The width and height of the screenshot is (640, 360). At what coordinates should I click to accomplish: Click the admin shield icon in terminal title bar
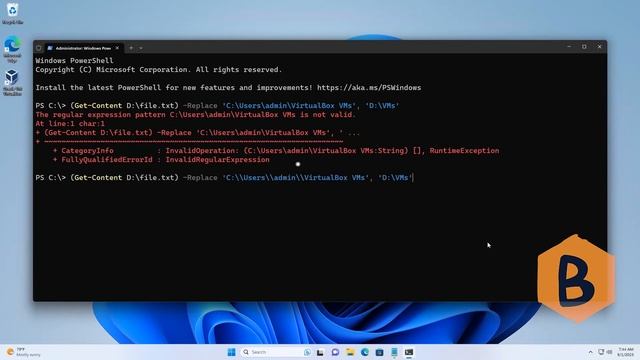click(x=39, y=48)
